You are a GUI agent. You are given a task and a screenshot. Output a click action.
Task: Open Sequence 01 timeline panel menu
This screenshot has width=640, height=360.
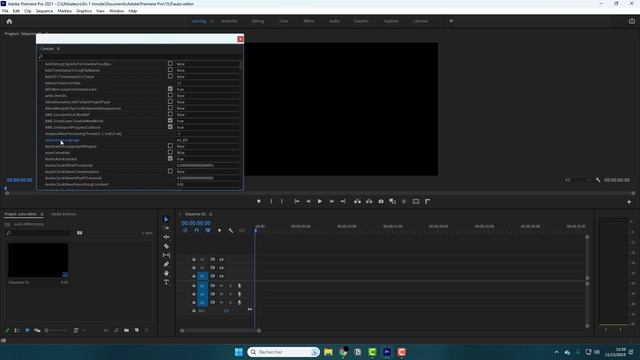[211, 214]
